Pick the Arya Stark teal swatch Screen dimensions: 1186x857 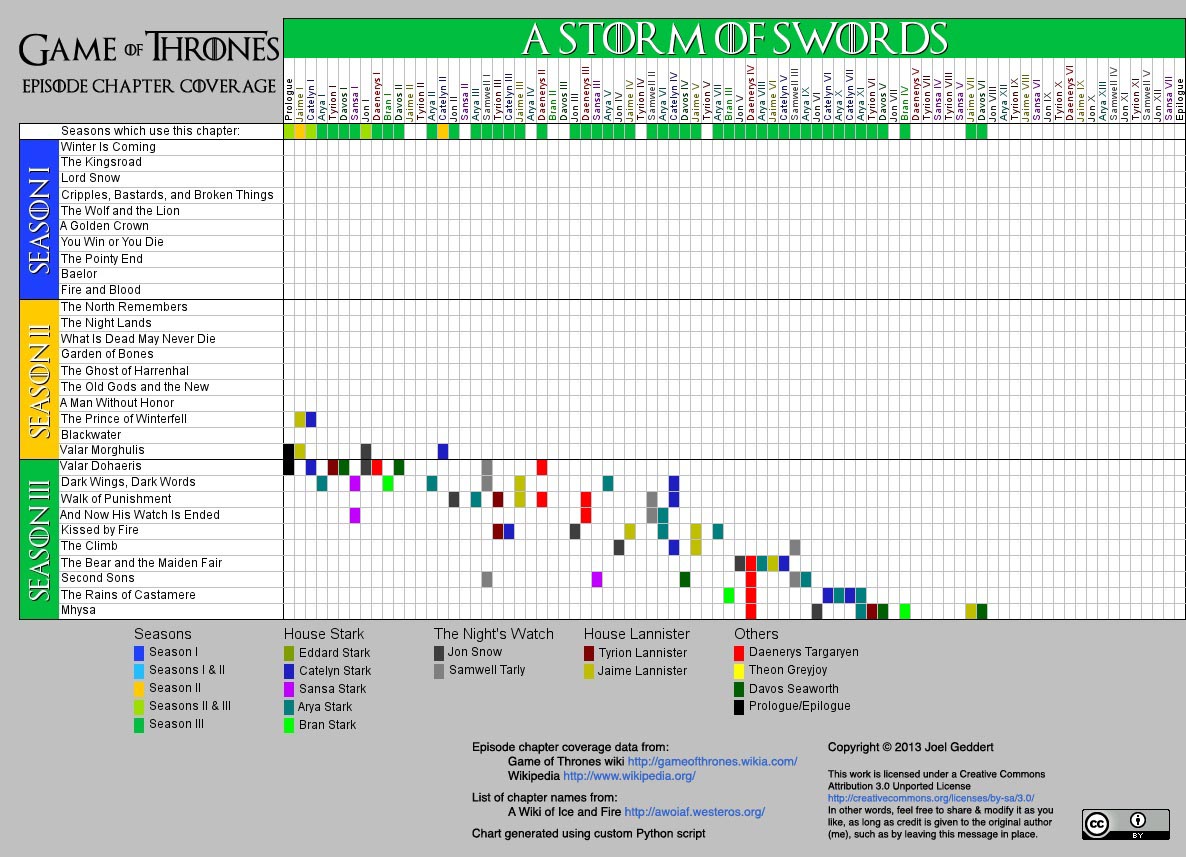[x=289, y=707]
